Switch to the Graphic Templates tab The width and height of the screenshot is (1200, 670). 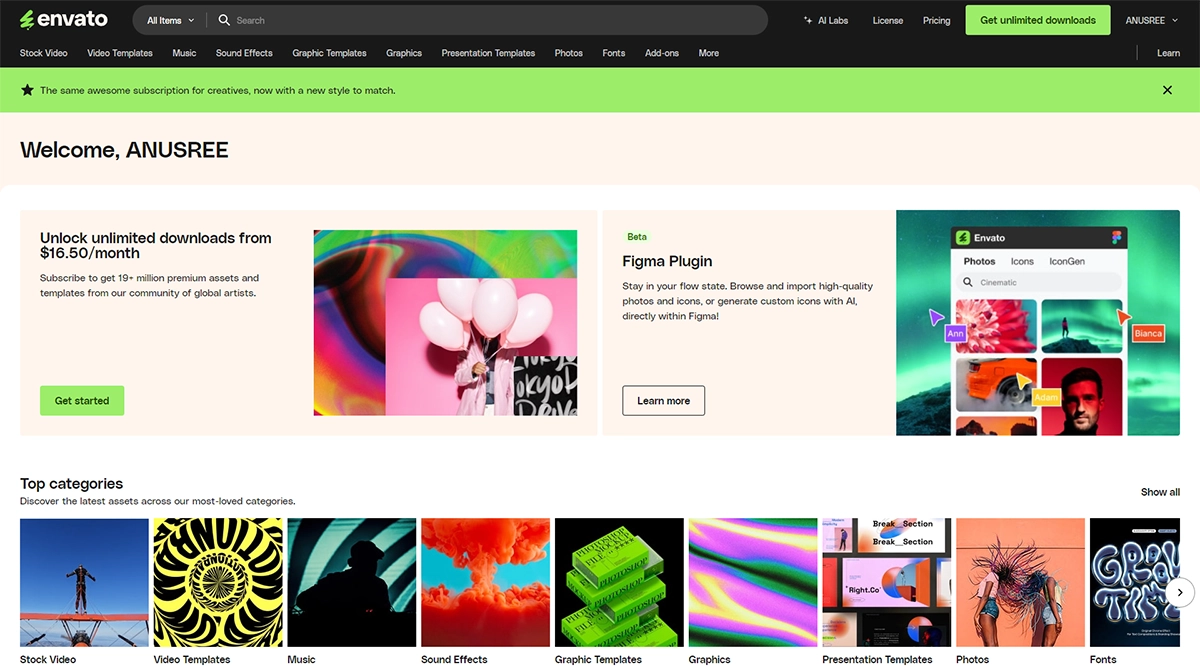coord(329,53)
